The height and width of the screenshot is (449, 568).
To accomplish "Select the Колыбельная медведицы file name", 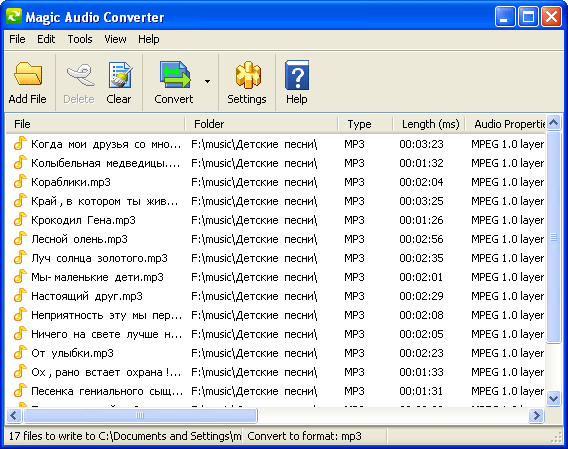I will click(x=106, y=163).
